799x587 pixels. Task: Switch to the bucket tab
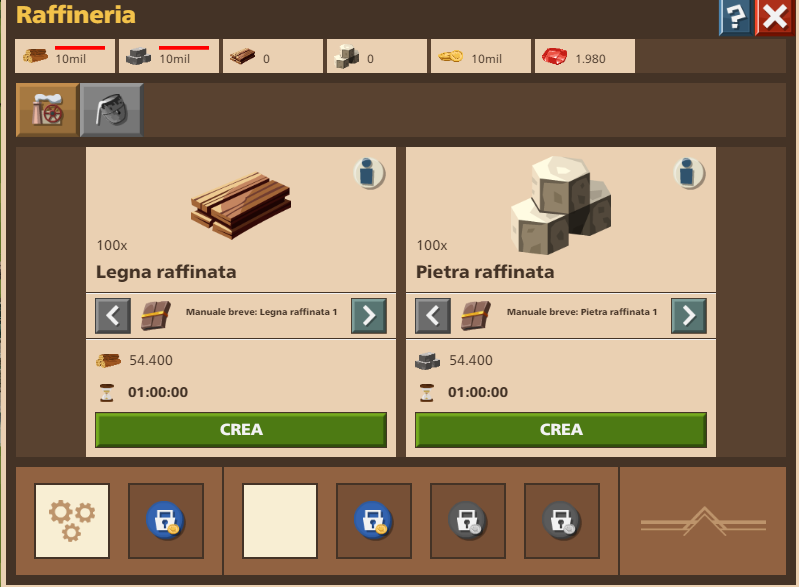(x=112, y=110)
